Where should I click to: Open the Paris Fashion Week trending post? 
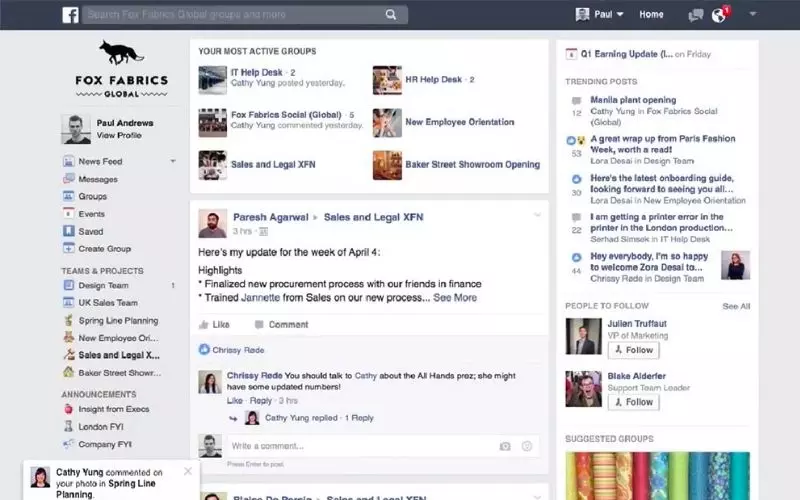(x=663, y=144)
